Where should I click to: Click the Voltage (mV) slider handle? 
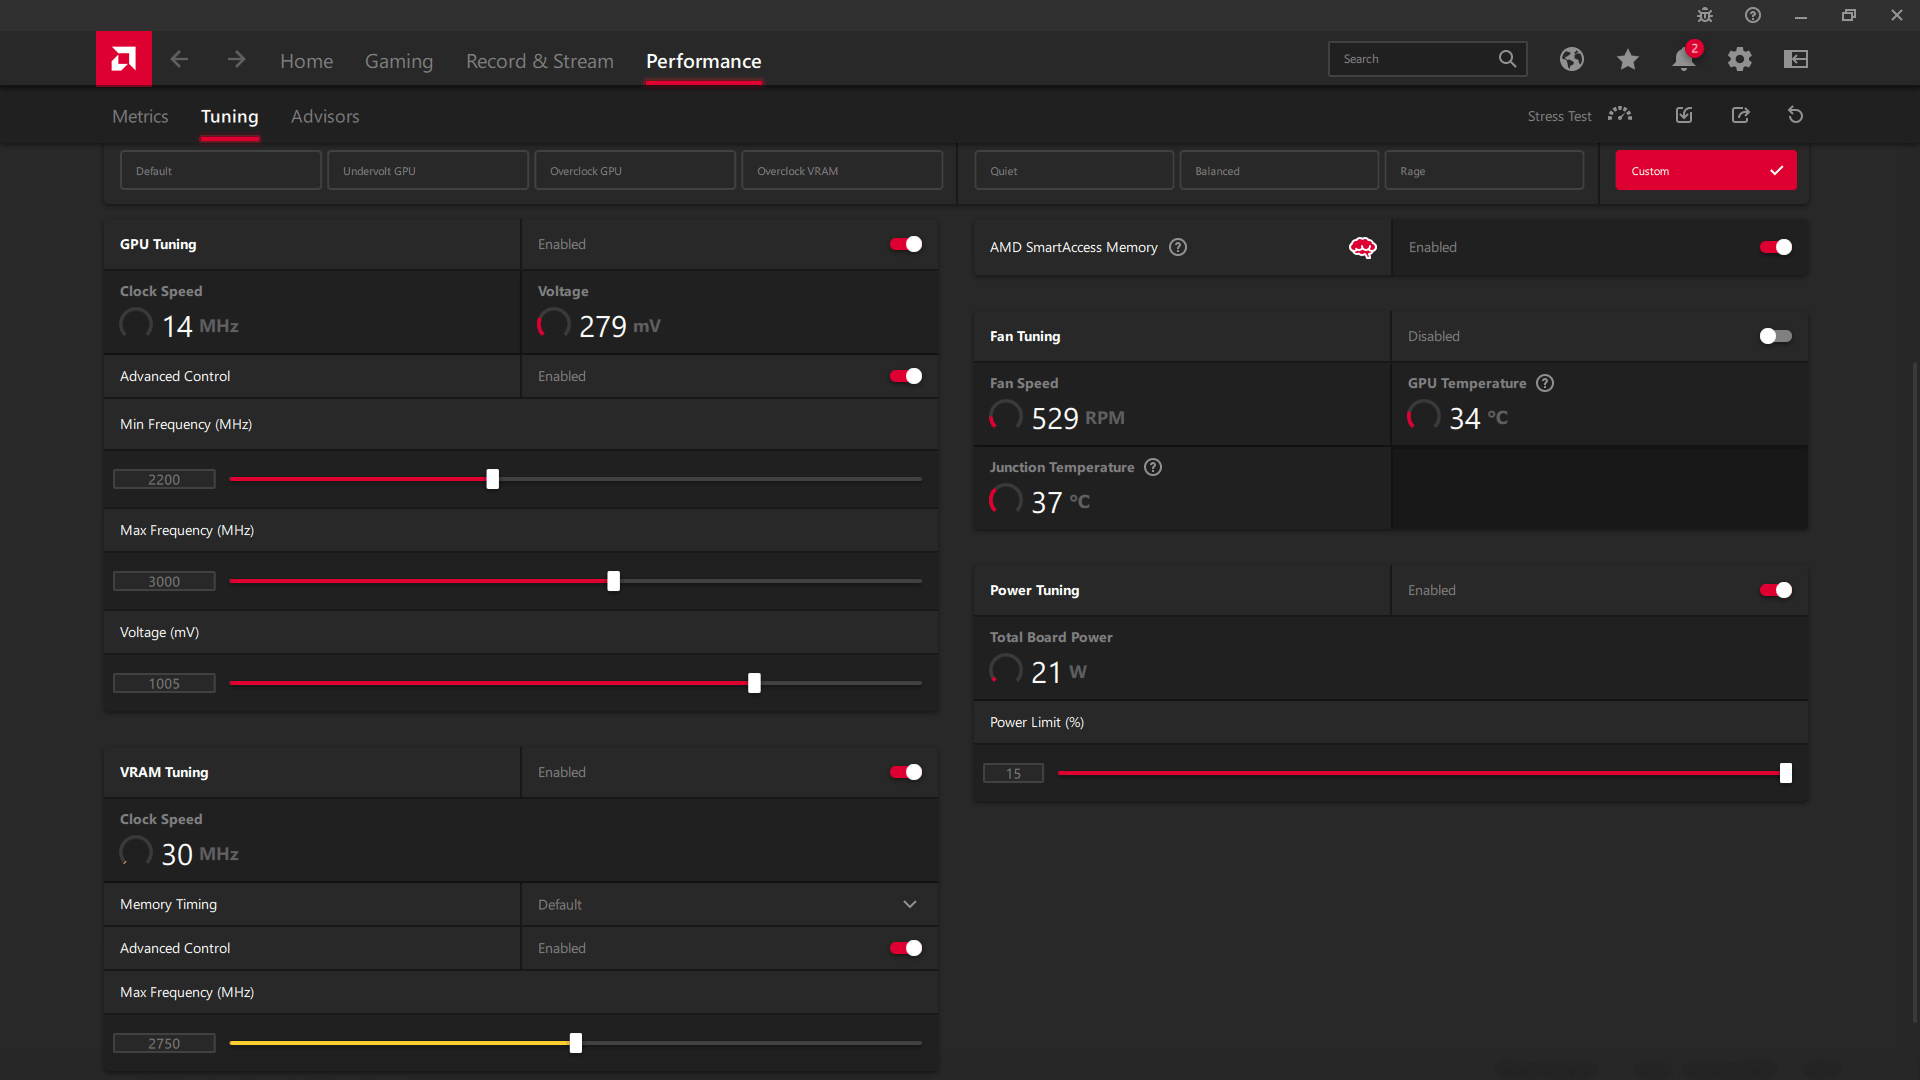754,683
